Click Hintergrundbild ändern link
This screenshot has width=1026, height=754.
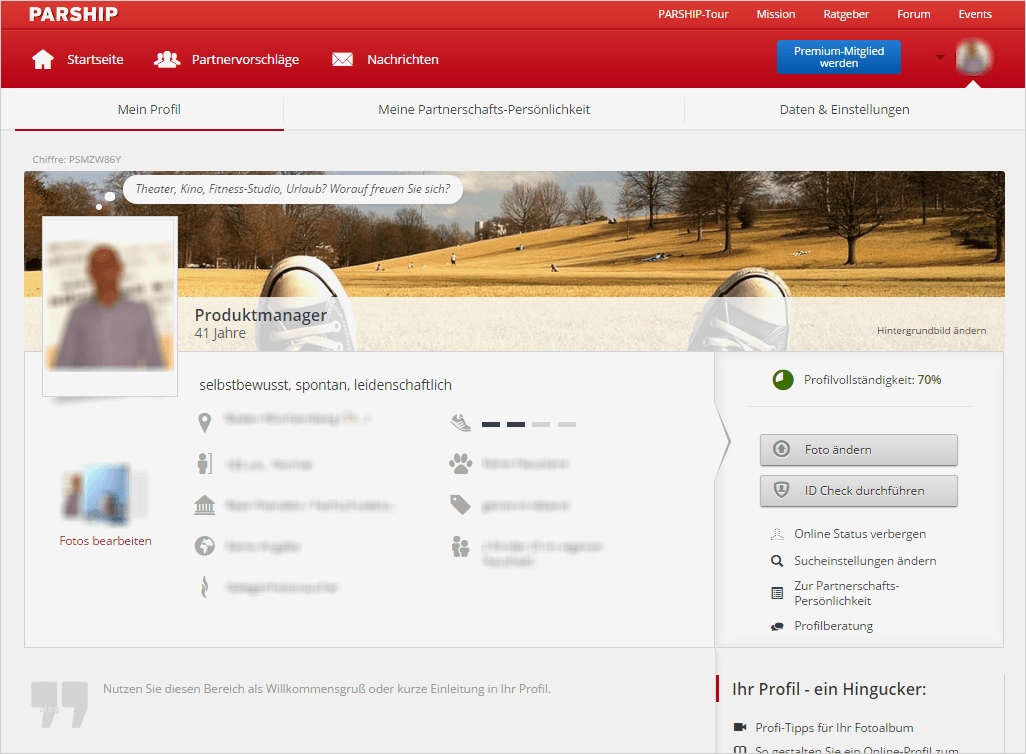(x=931, y=331)
